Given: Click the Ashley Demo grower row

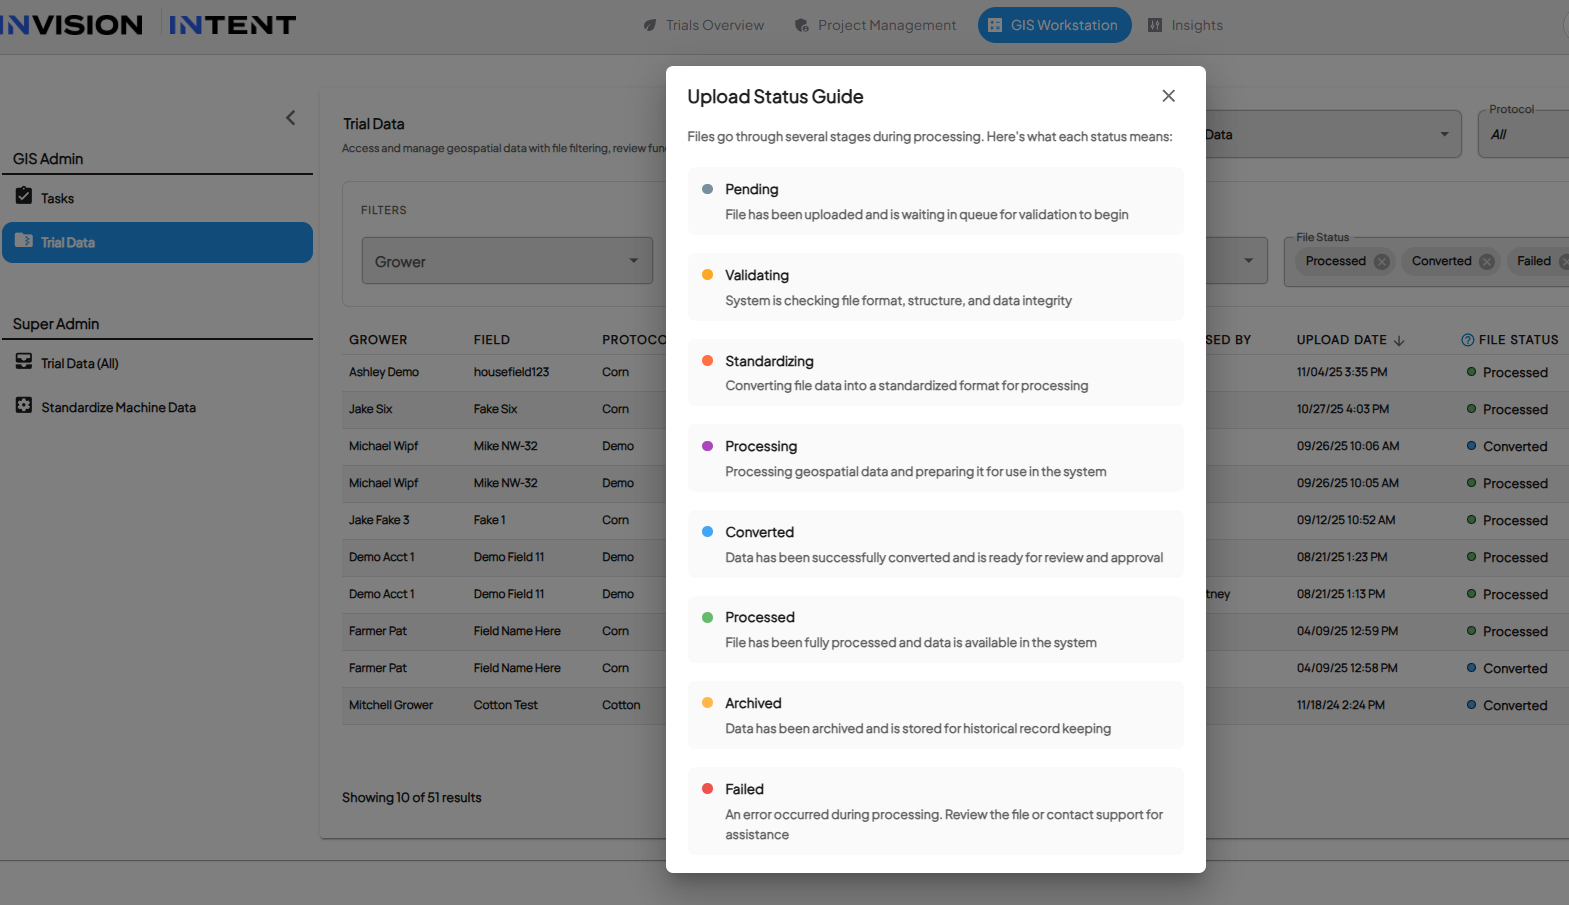Looking at the screenshot, I should (384, 372).
